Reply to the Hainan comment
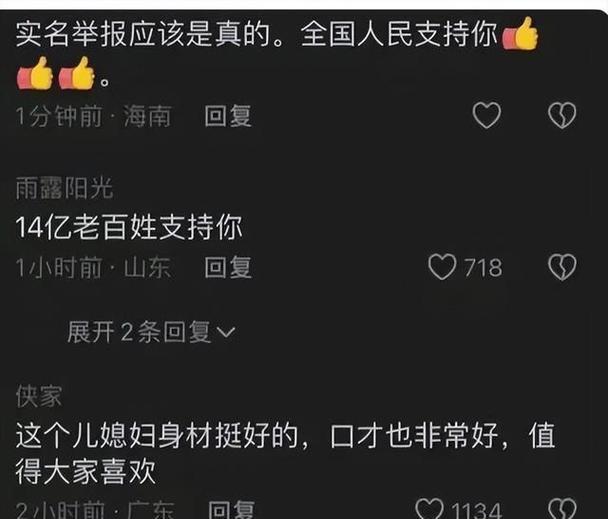Screen dimensions: 608x519 228,116
